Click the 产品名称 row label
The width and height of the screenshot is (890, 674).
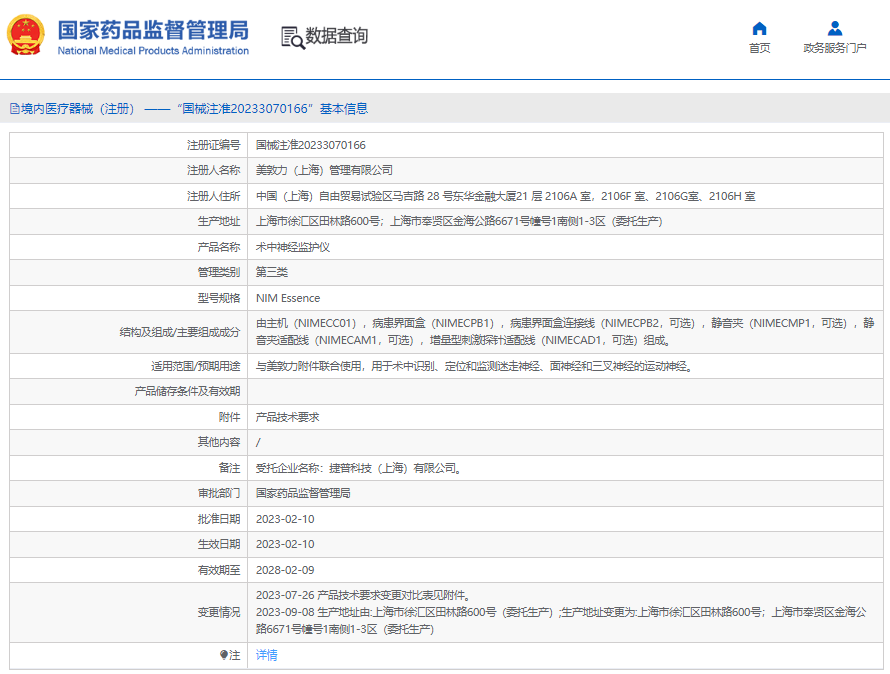coord(219,247)
